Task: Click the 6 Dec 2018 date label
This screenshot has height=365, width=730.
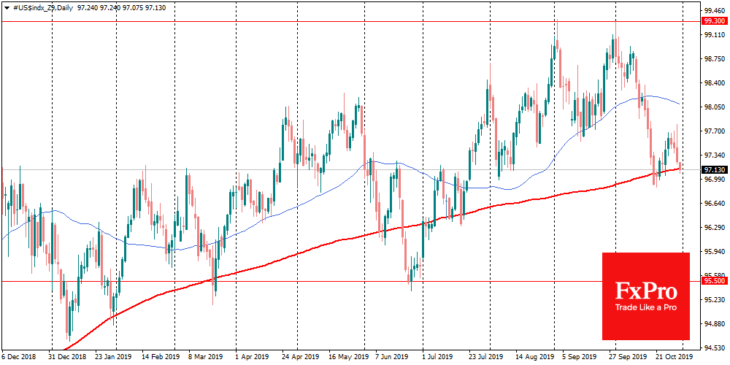Action: (19, 358)
